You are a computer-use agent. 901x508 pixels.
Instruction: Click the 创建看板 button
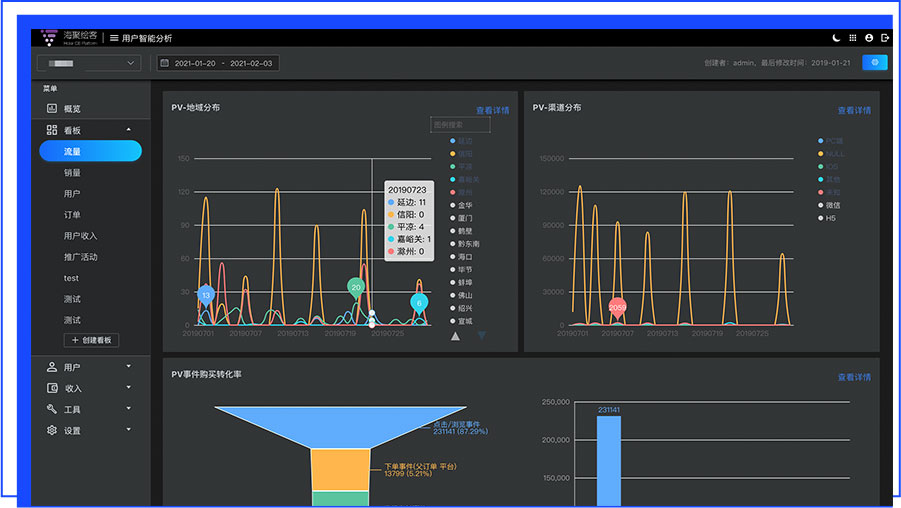(x=91, y=340)
